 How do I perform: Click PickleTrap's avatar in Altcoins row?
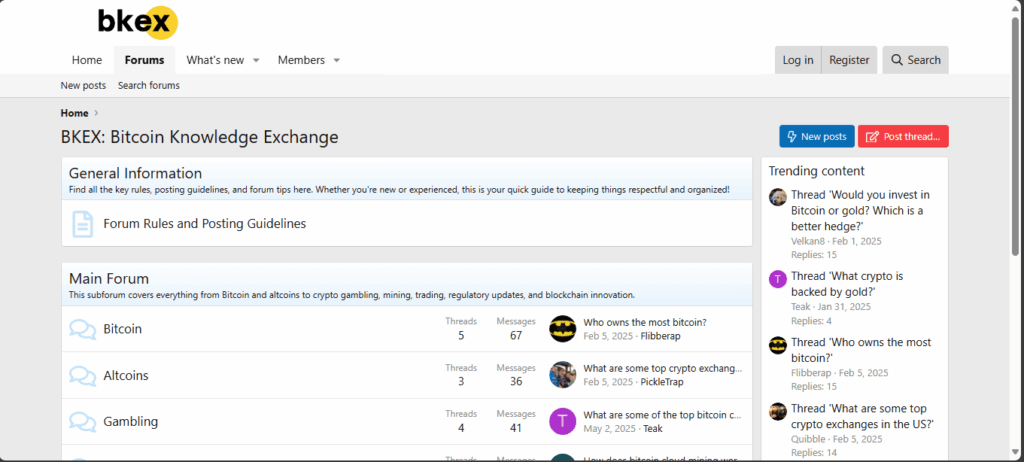[x=563, y=376]
